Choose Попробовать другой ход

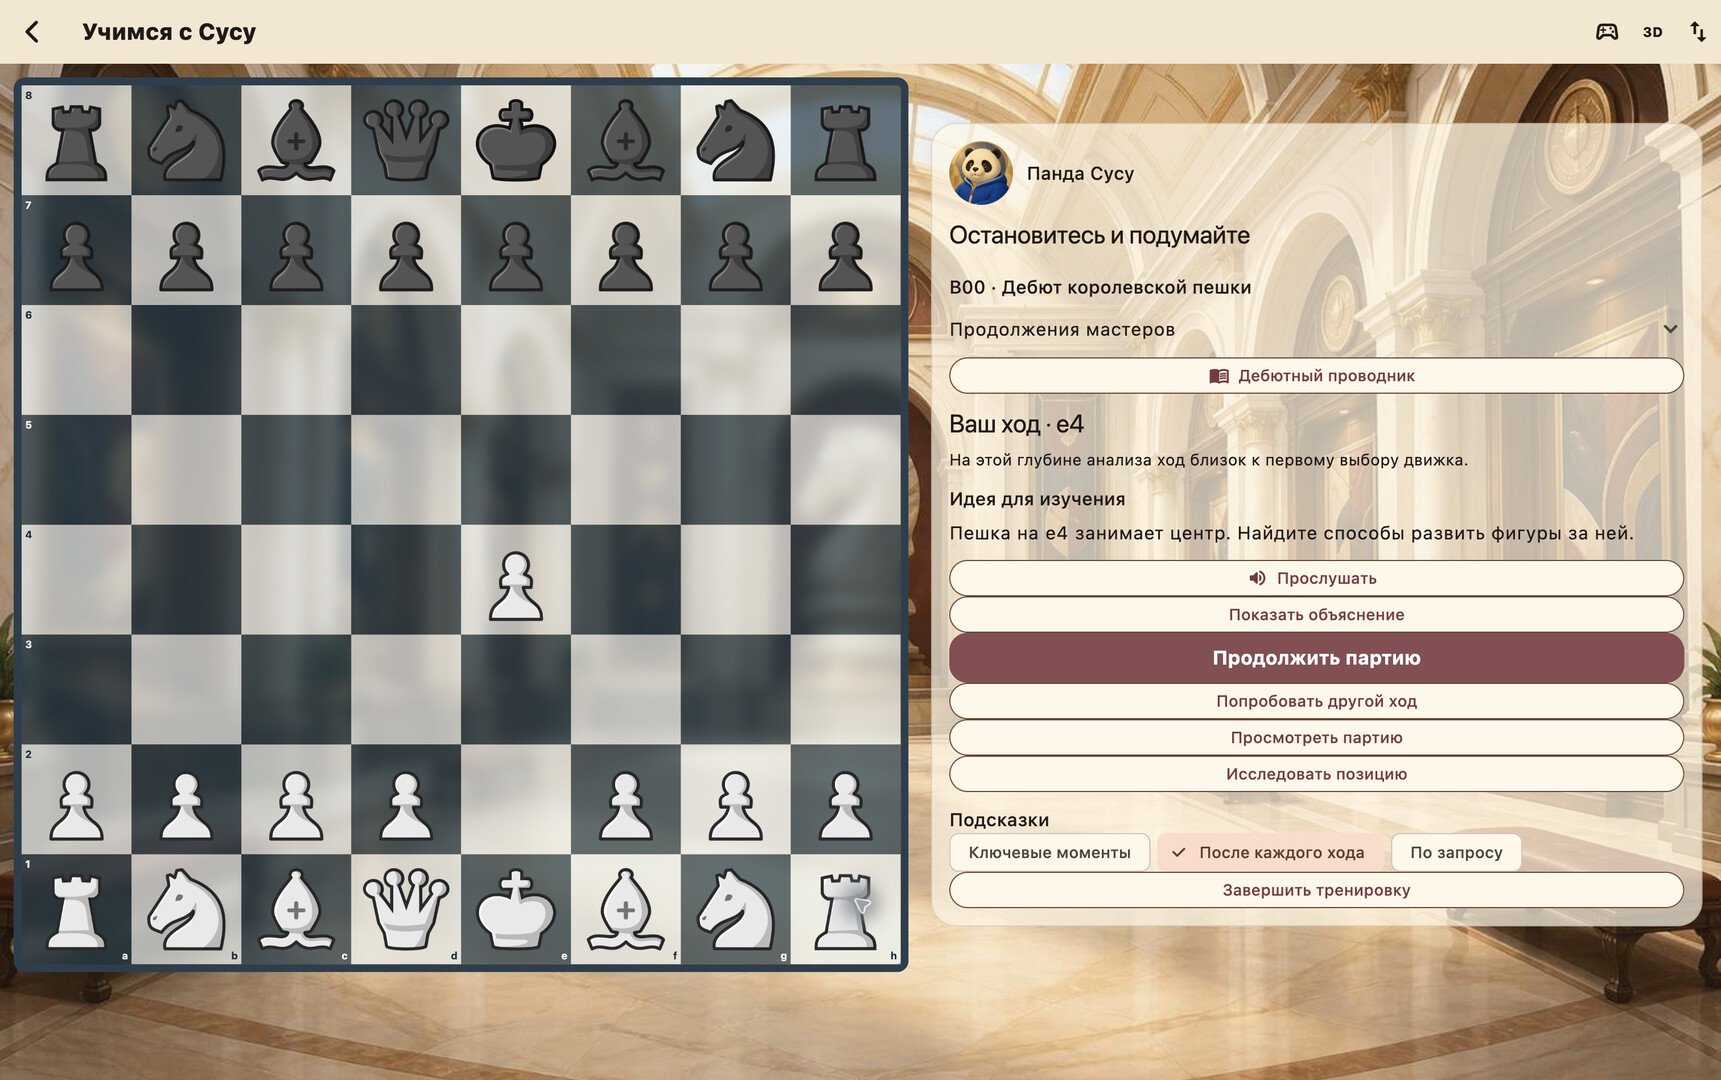coord(1316,701)
